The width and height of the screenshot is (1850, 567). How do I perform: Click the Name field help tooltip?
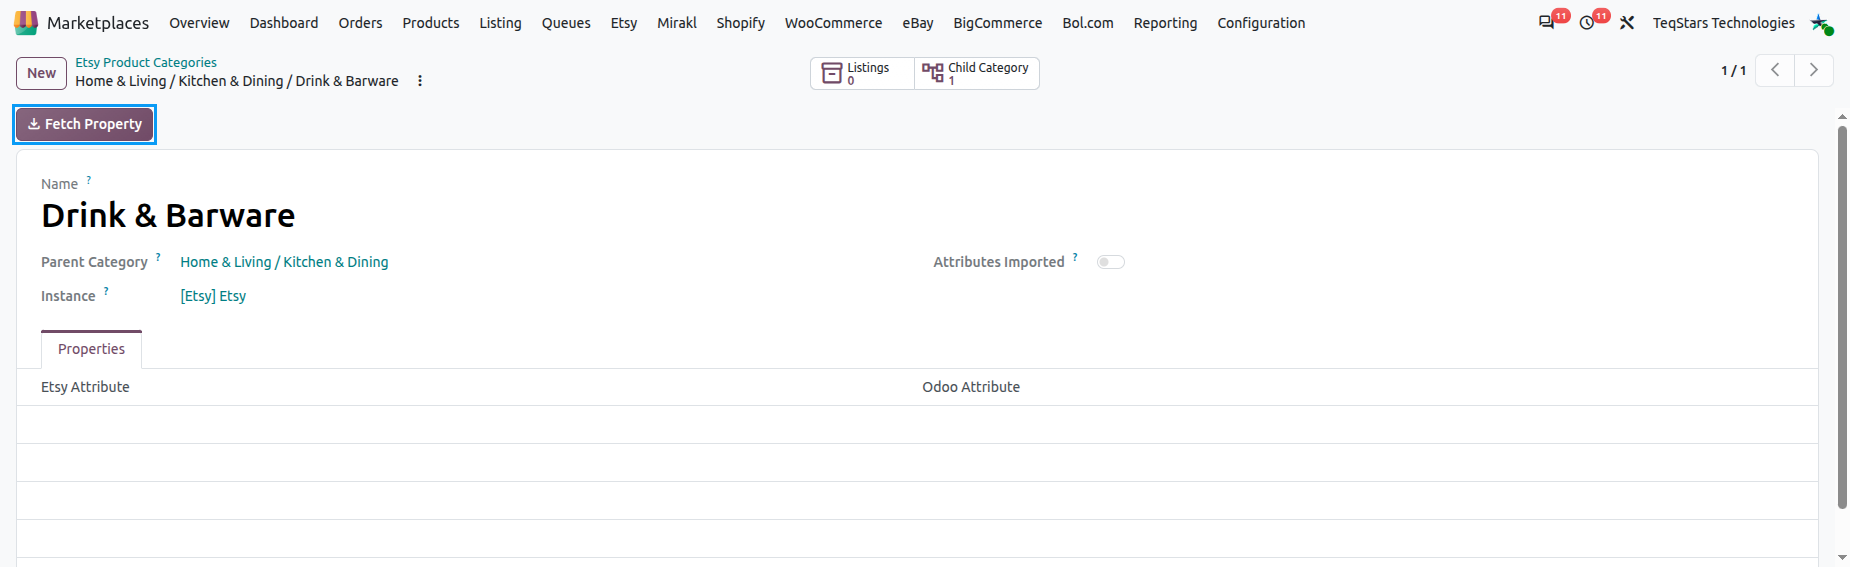point(89,181)
